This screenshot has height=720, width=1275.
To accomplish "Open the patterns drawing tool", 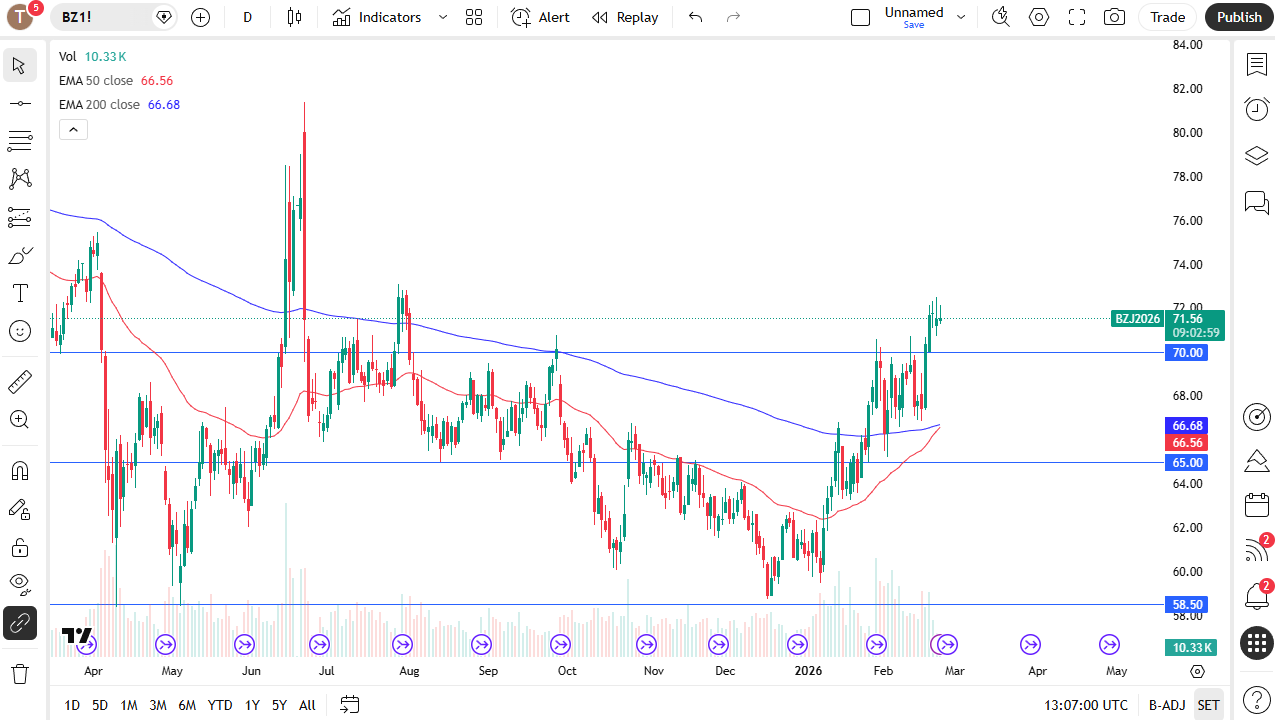I will point(19,179).
